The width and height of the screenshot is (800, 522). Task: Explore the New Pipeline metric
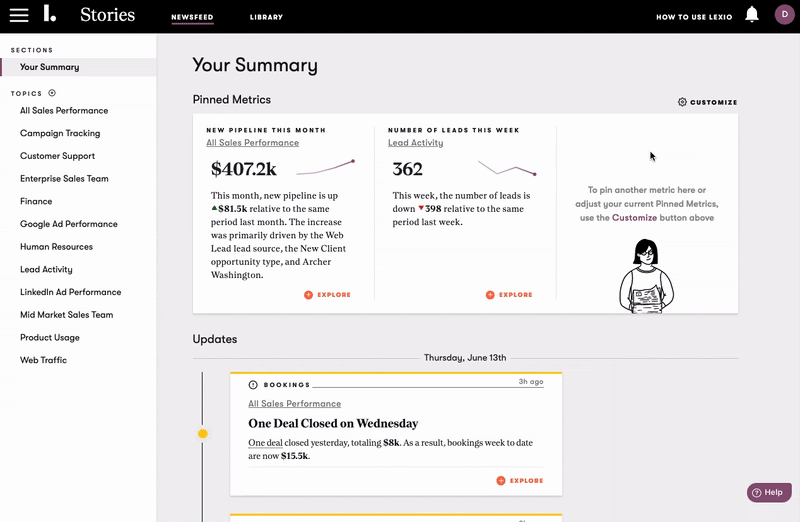pos(327,295)
